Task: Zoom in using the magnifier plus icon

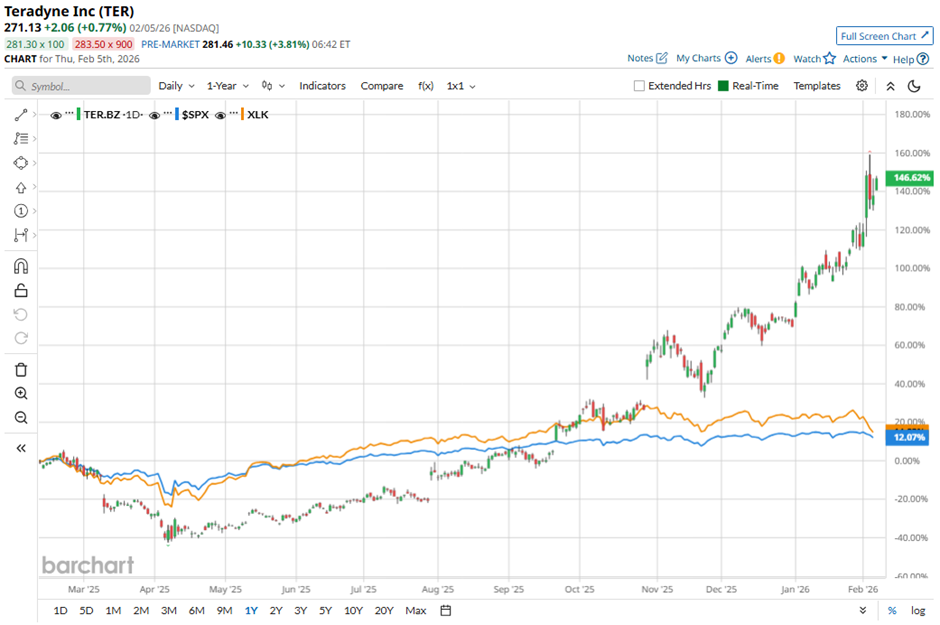Action: click(x=20, y=394)
